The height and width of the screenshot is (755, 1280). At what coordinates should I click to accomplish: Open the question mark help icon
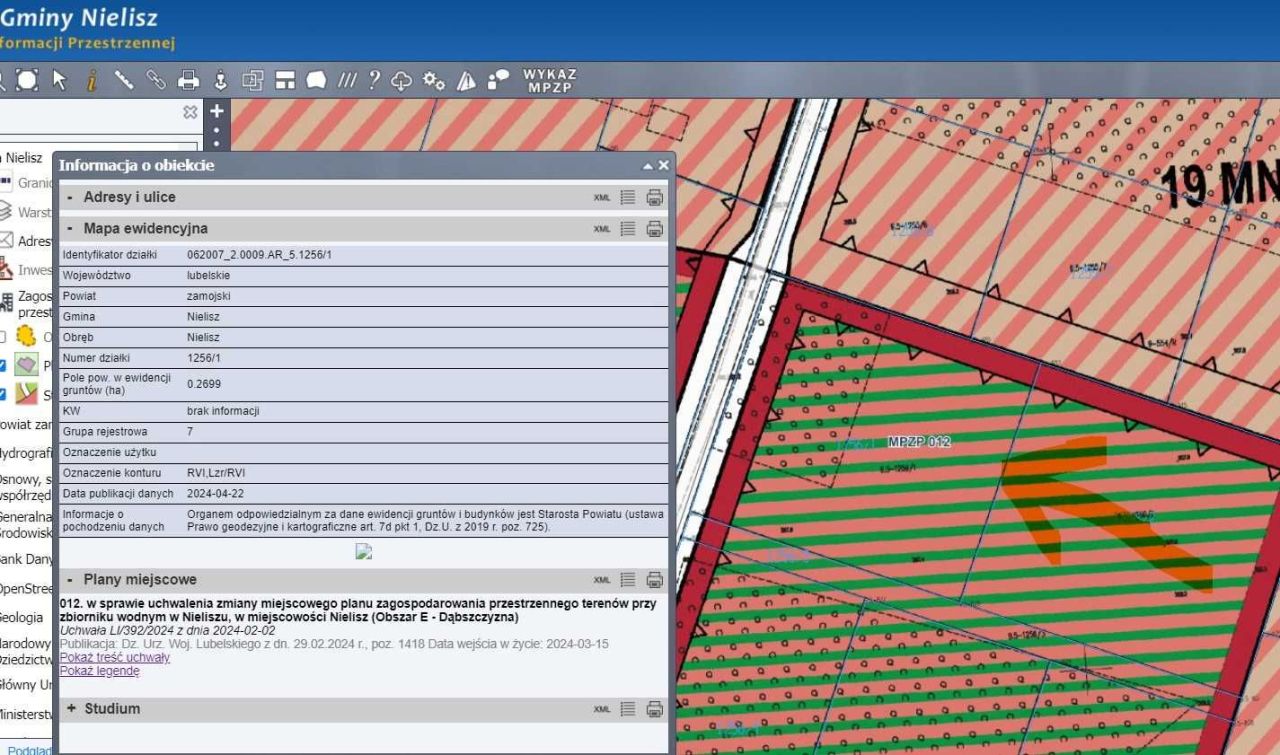[x=374, y=81]
